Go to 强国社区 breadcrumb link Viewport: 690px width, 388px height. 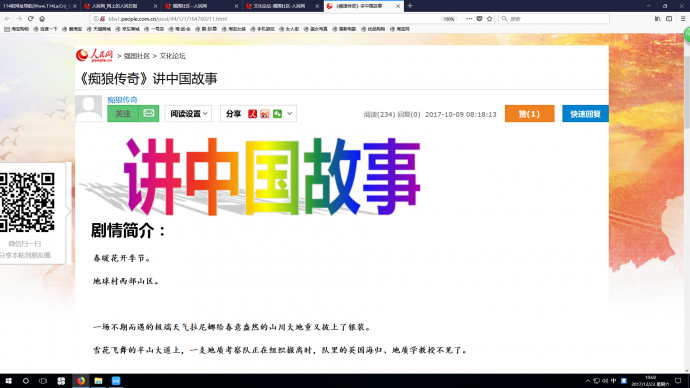pos(137,56)
